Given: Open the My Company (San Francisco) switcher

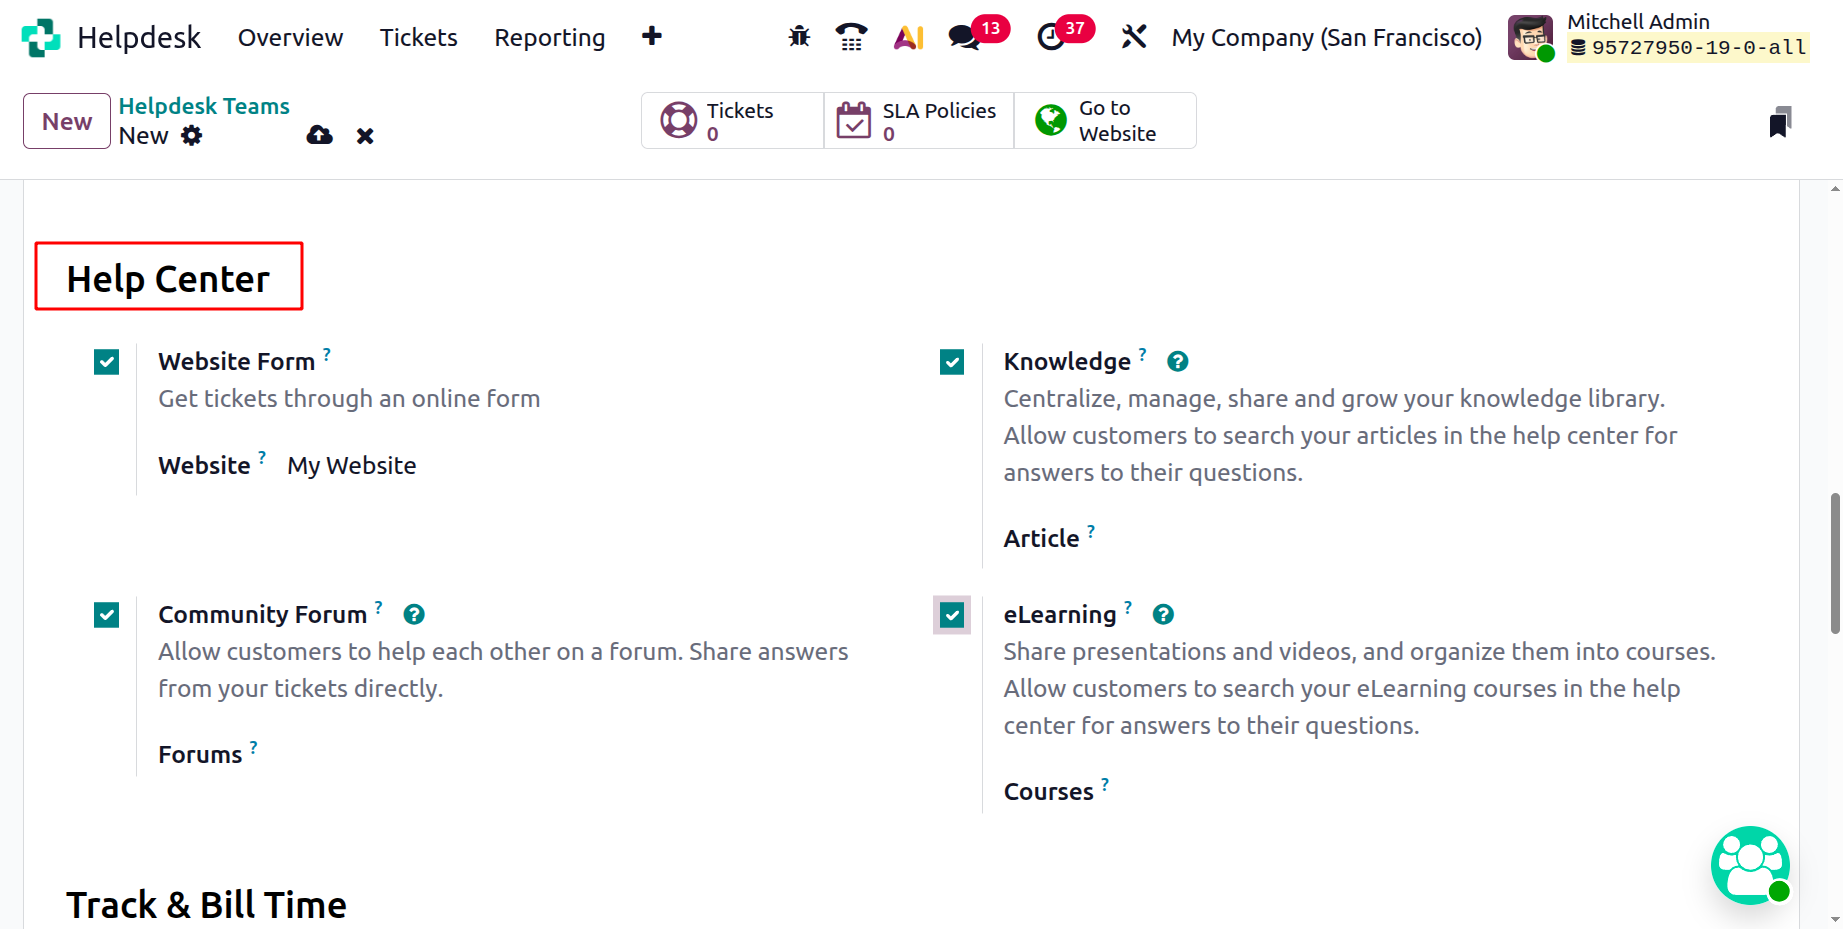Looking at the screenshot, I should tap(1326, 38).
